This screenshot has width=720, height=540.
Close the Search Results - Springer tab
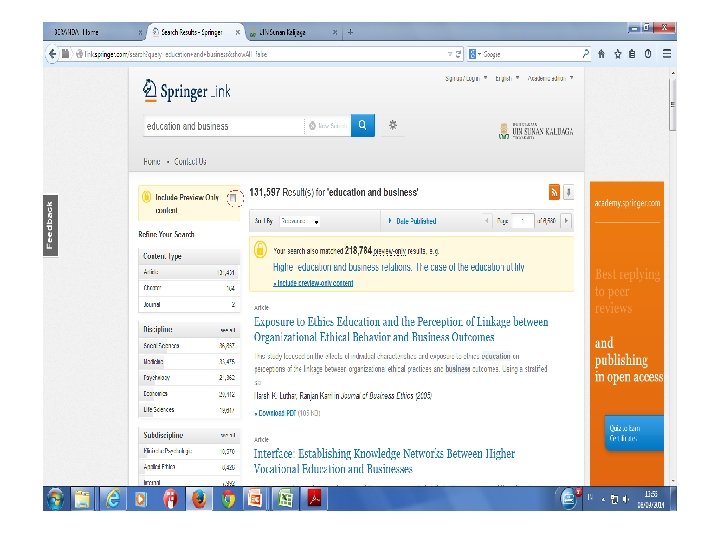[237, 32]
